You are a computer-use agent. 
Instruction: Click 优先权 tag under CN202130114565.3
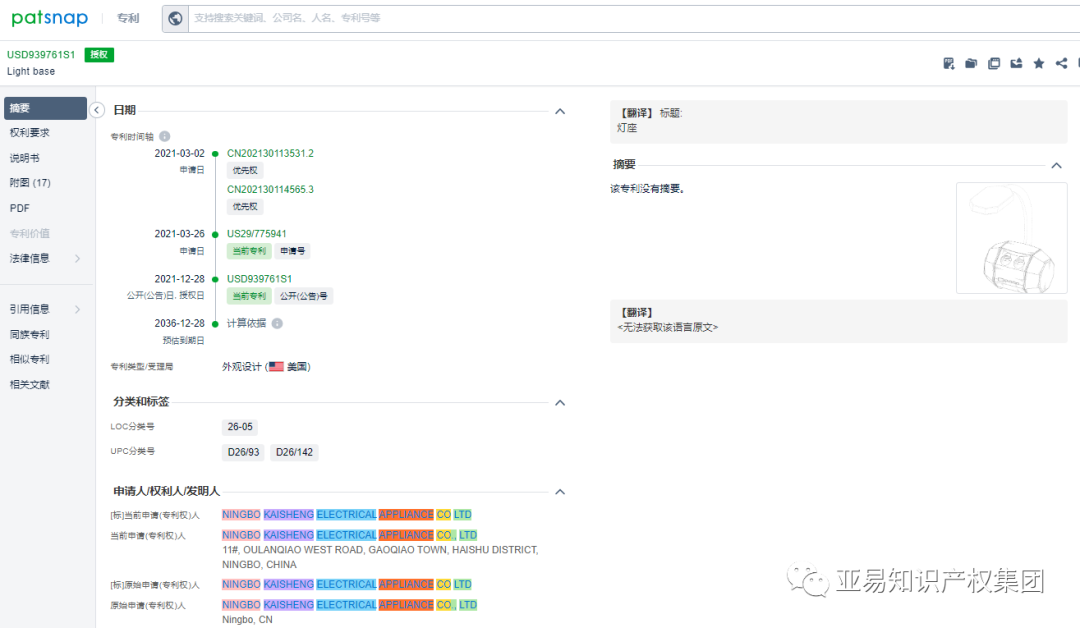pyautogui.click(x=245, y=207)
